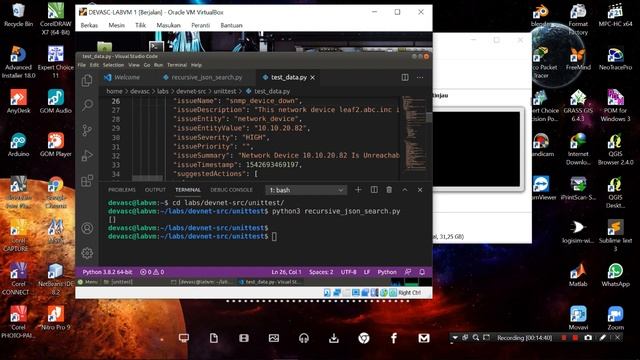Image resolution: width=640 pixels, height=360 pixels.
Task: Open the VS Code Search icon
Action: [87, 105]
